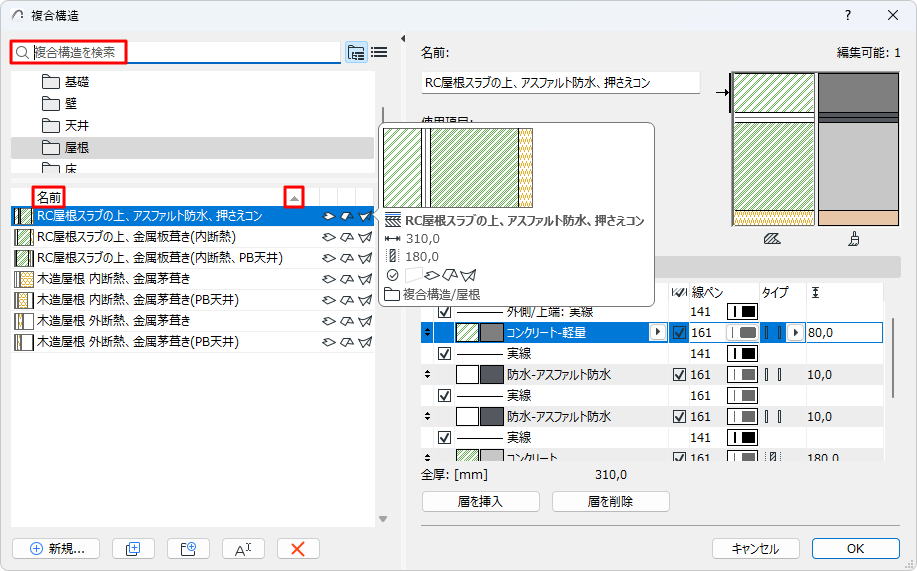917x571 pixels.
Task: Select row RC屋根スラブの上、金属板葺き(内断熱)
Action: [192, 237]
